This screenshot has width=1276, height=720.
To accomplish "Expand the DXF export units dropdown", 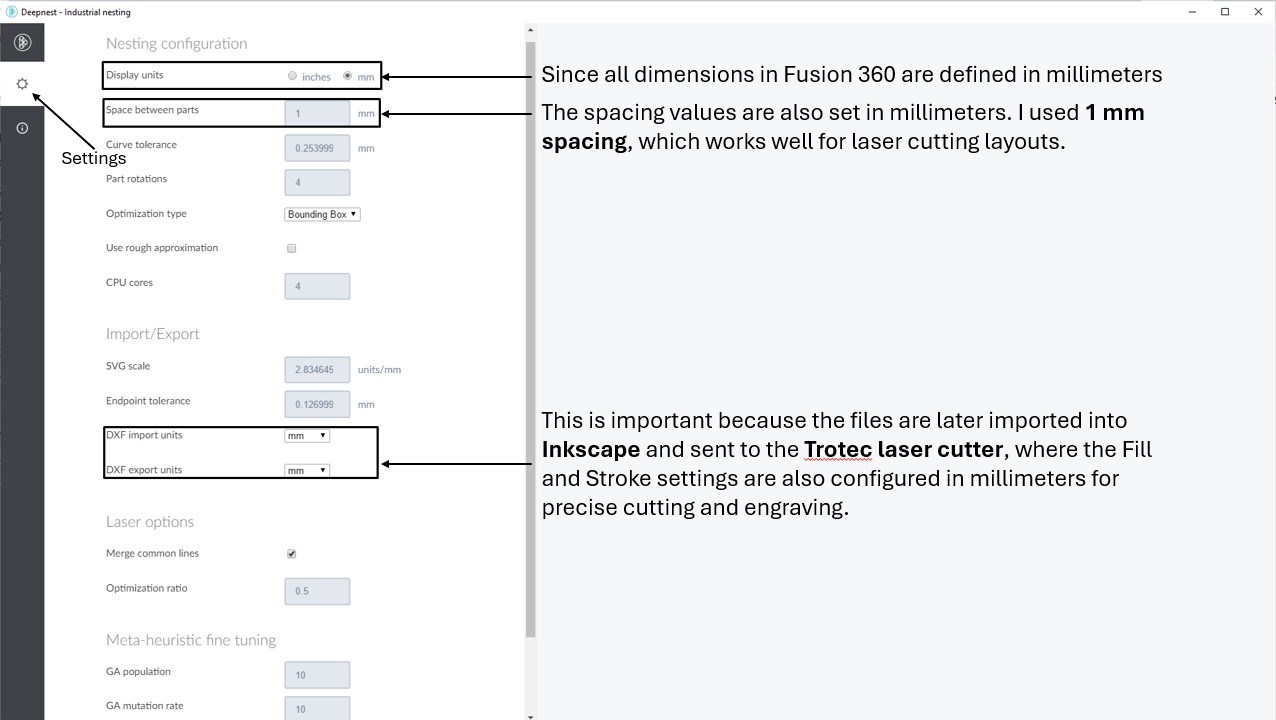I will pos(306,470).
